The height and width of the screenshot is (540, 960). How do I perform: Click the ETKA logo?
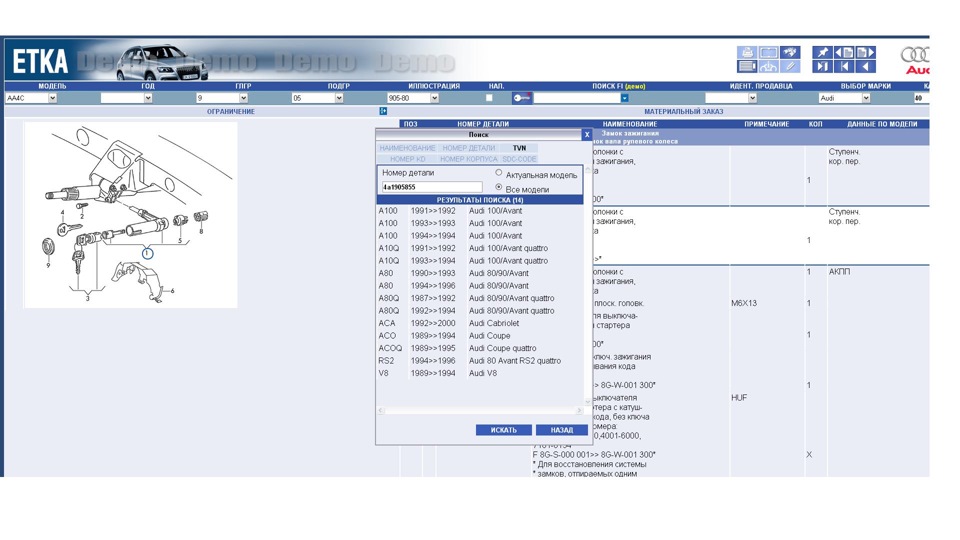coord(40,62)
